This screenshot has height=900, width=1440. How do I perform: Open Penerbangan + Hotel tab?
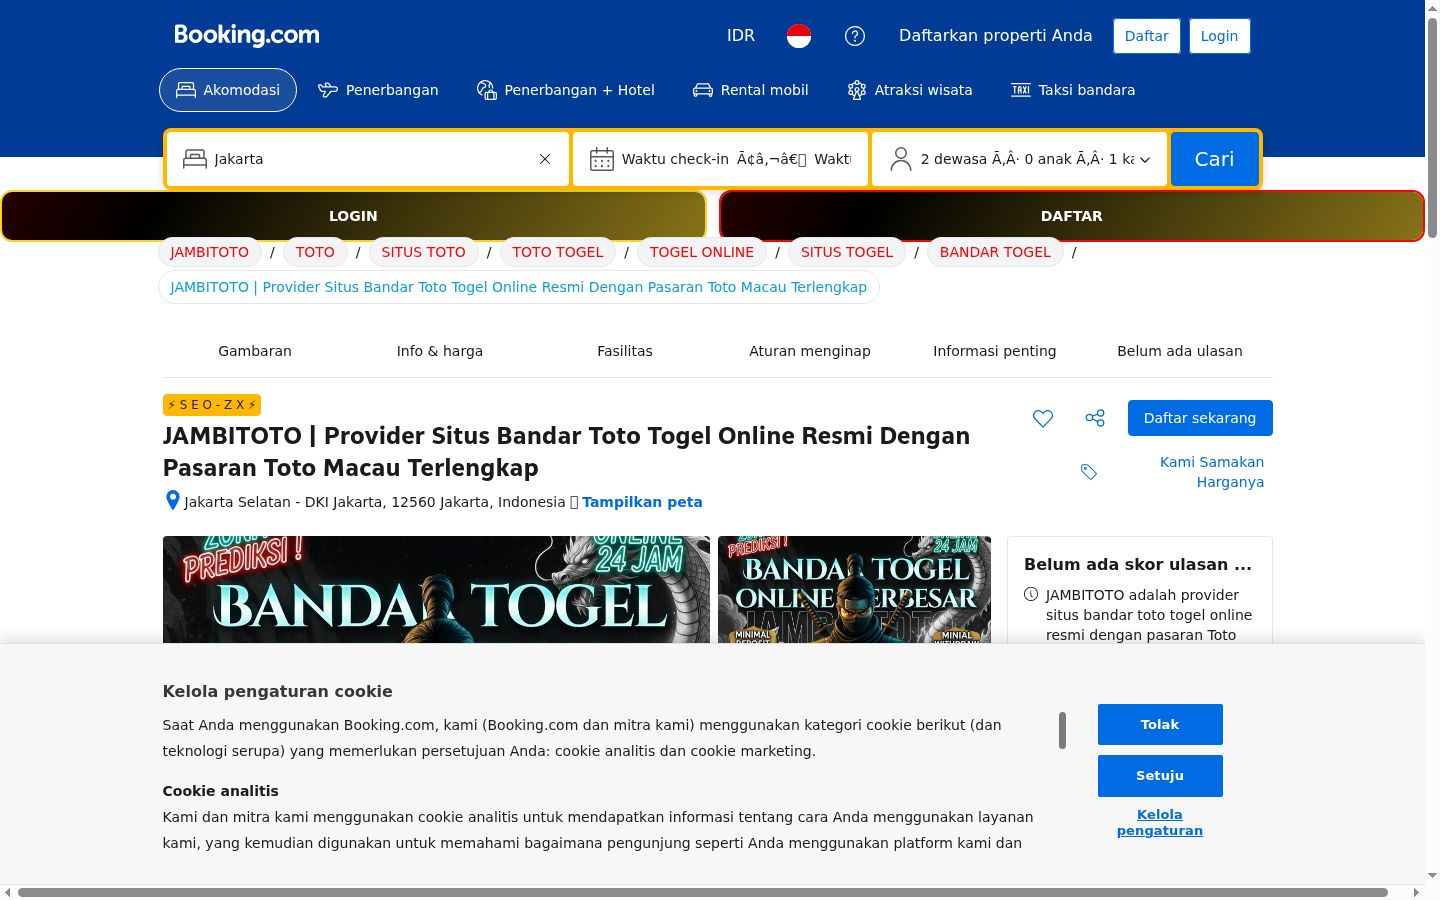click(566, 90)
